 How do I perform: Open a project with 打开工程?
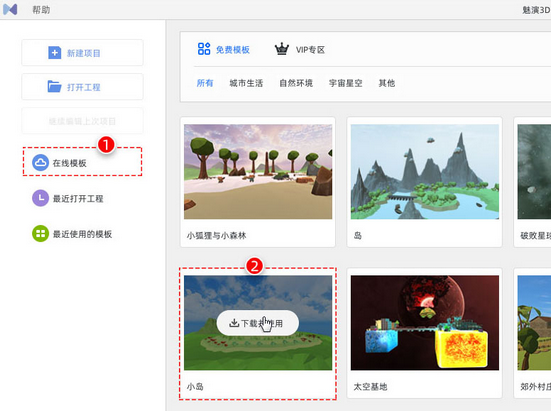point(82,86)
